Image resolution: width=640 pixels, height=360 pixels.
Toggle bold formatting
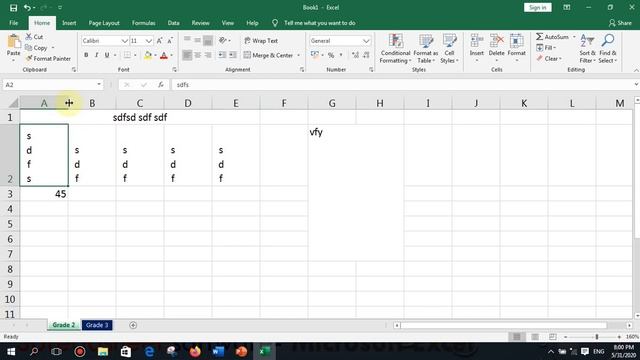(x=86, y=55)
